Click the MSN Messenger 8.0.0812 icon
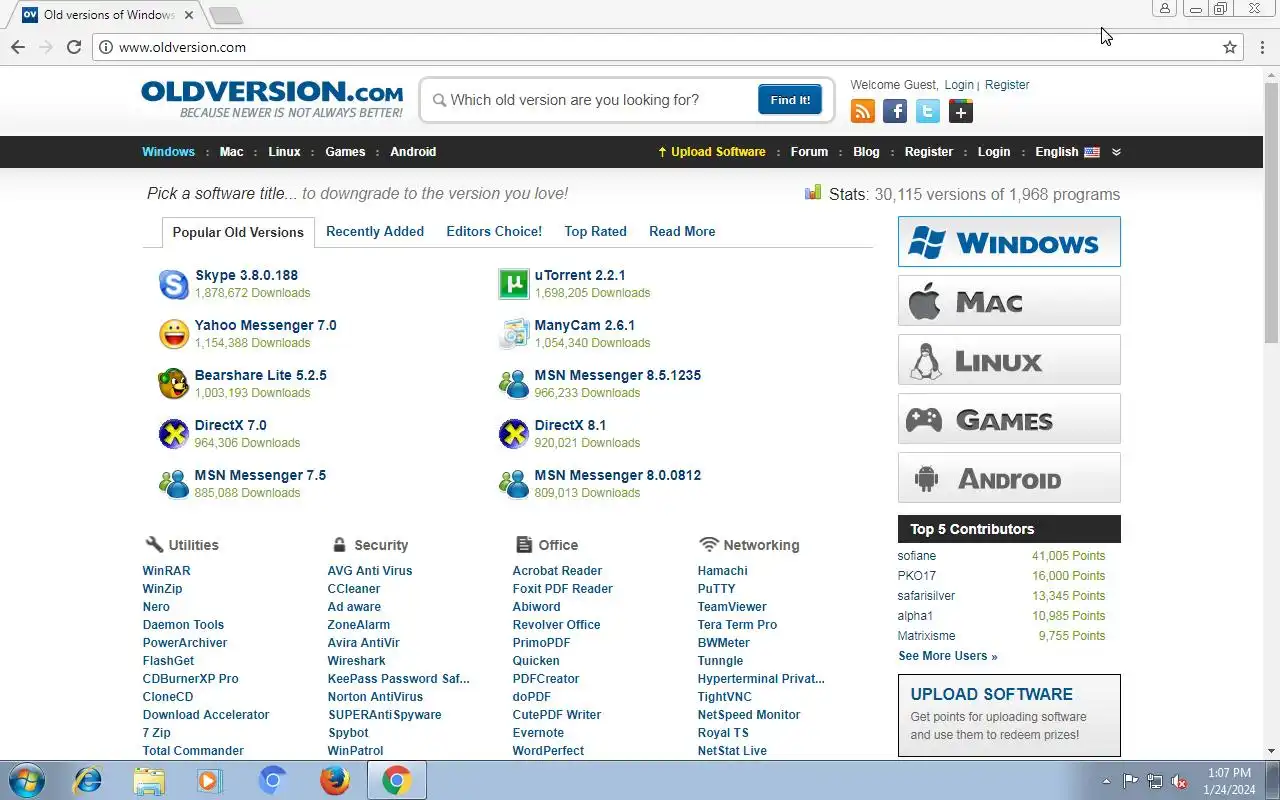This screenshot has width=1280, height=800. pos(513,484)
